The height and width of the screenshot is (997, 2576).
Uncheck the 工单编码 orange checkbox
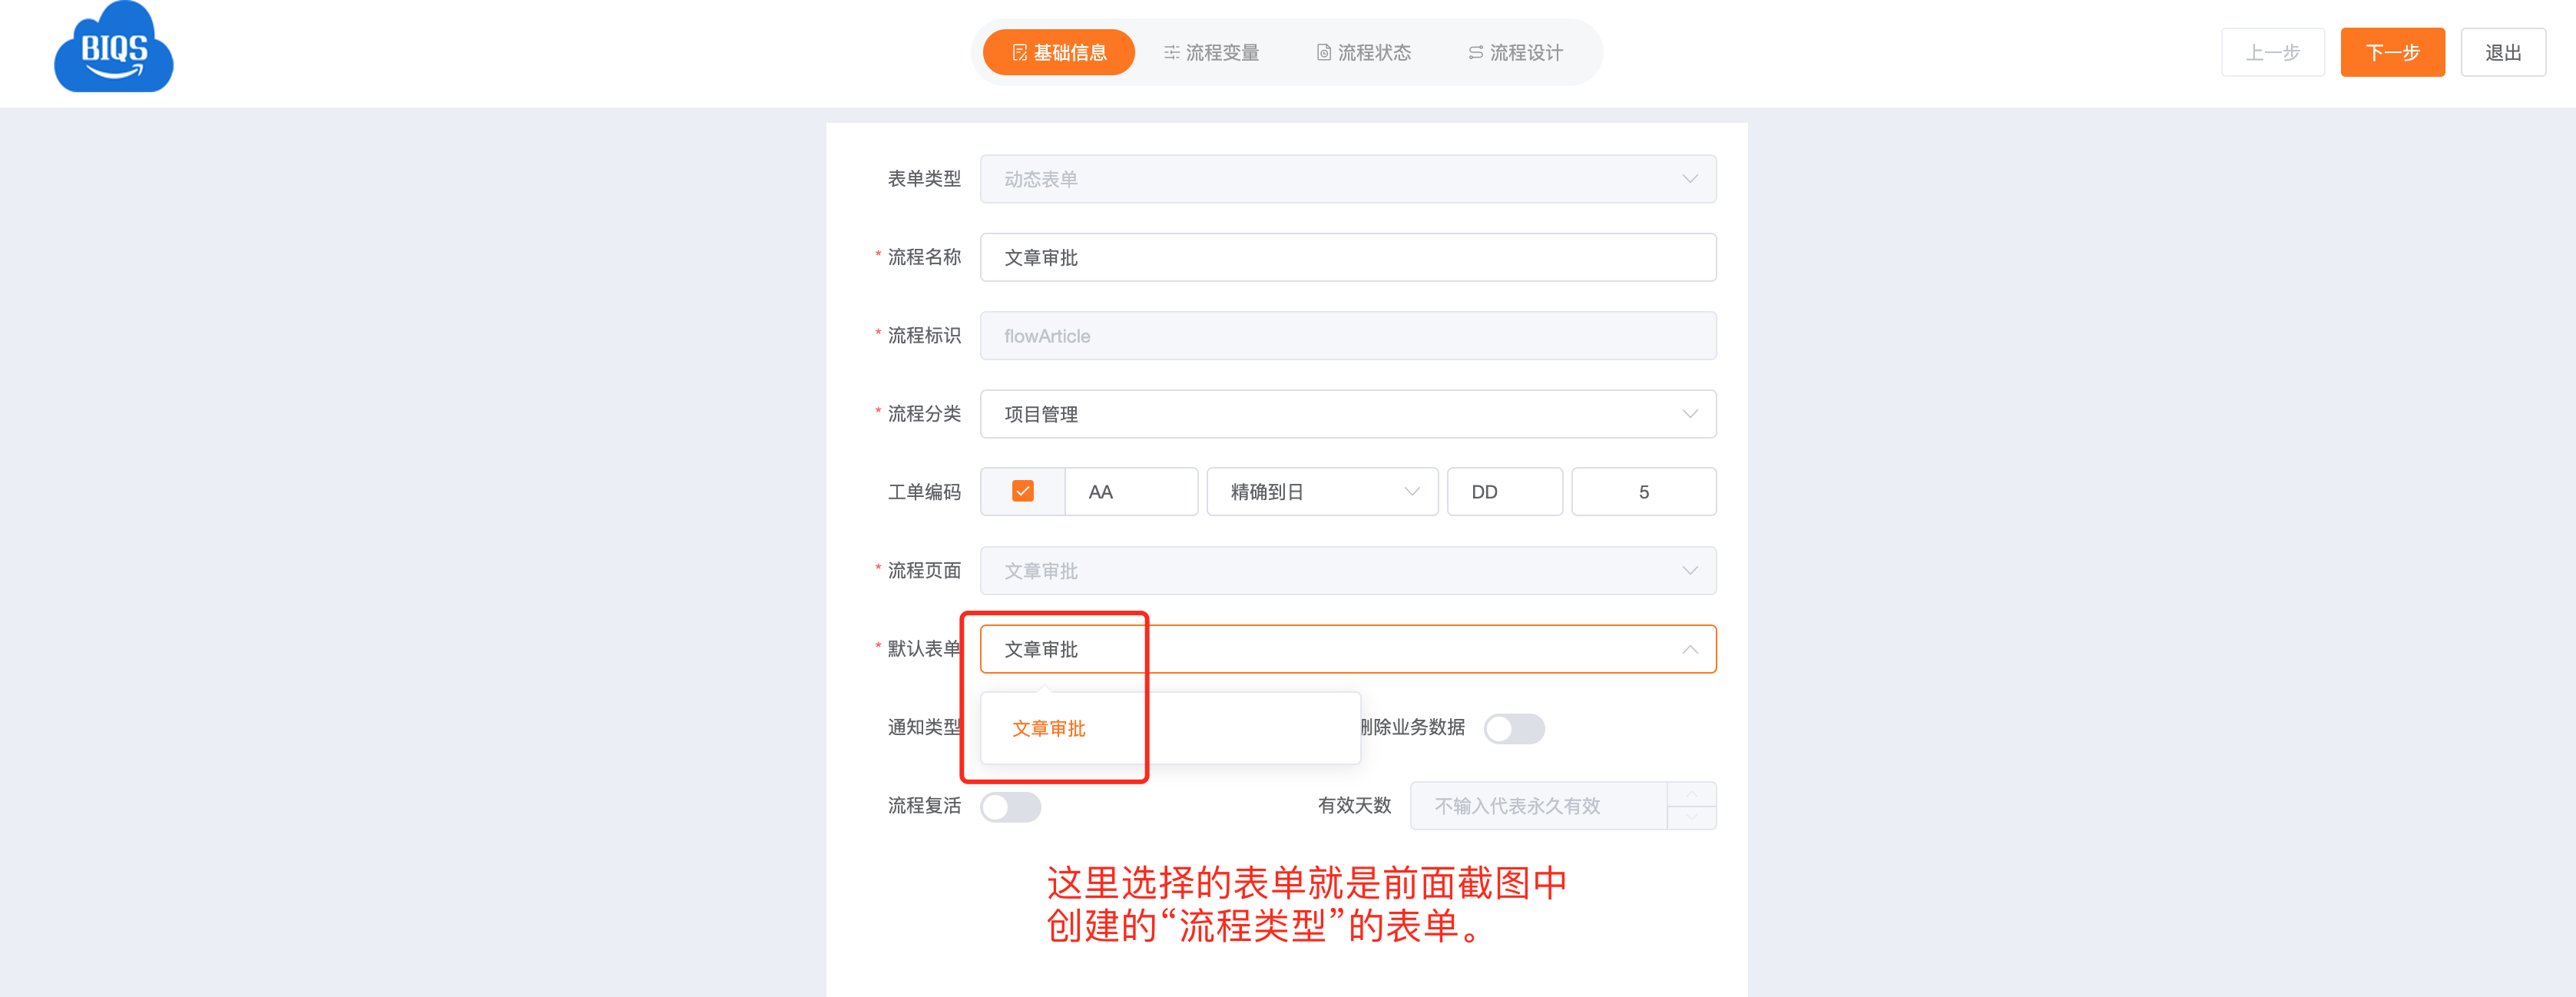[x=1022, y=491]
